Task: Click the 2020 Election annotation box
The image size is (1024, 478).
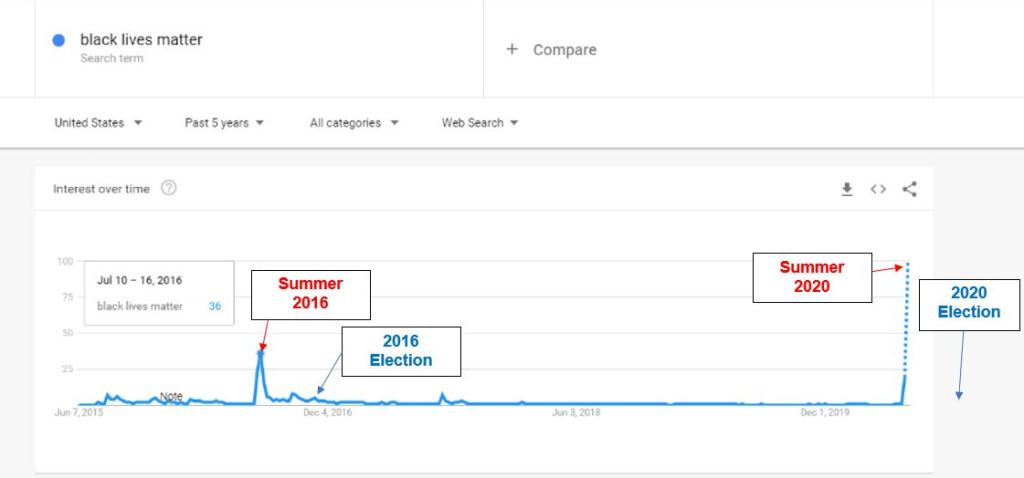Action: tap(968, 302)
